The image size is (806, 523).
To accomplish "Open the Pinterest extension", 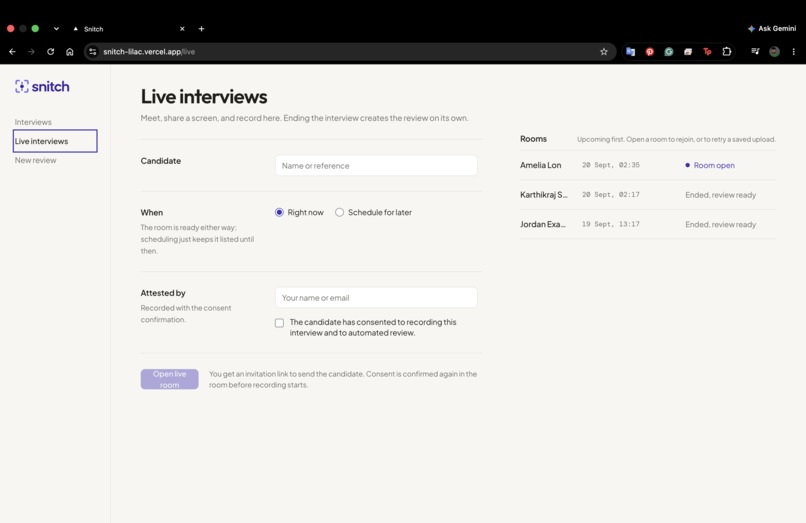I will (x=650, y=51).
